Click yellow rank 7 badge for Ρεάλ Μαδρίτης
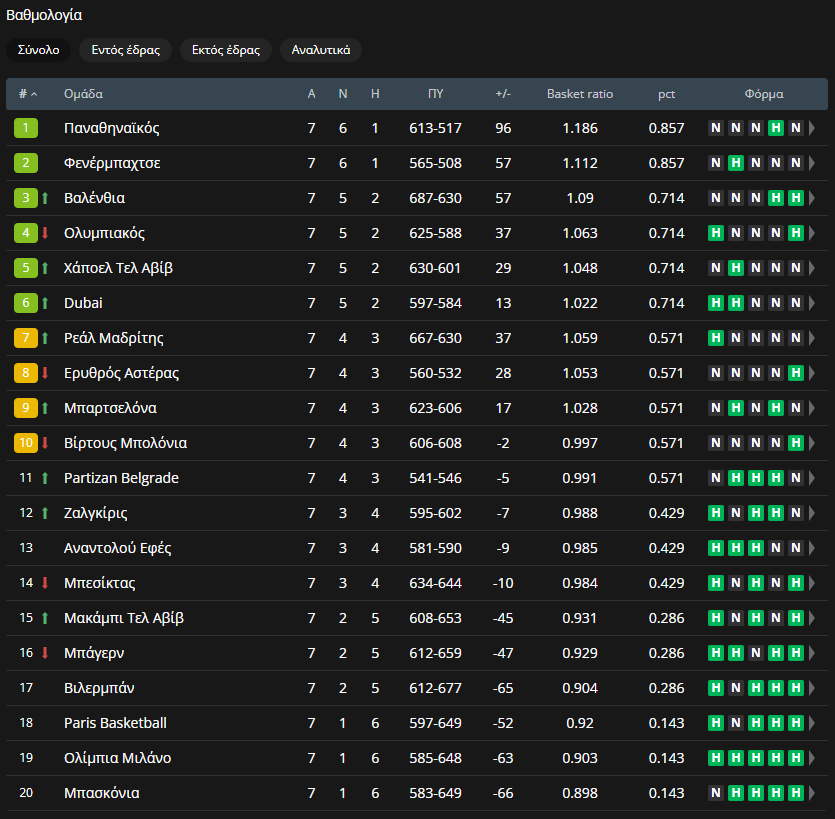This screenshot has height=819, width=835. click(26, 338)
